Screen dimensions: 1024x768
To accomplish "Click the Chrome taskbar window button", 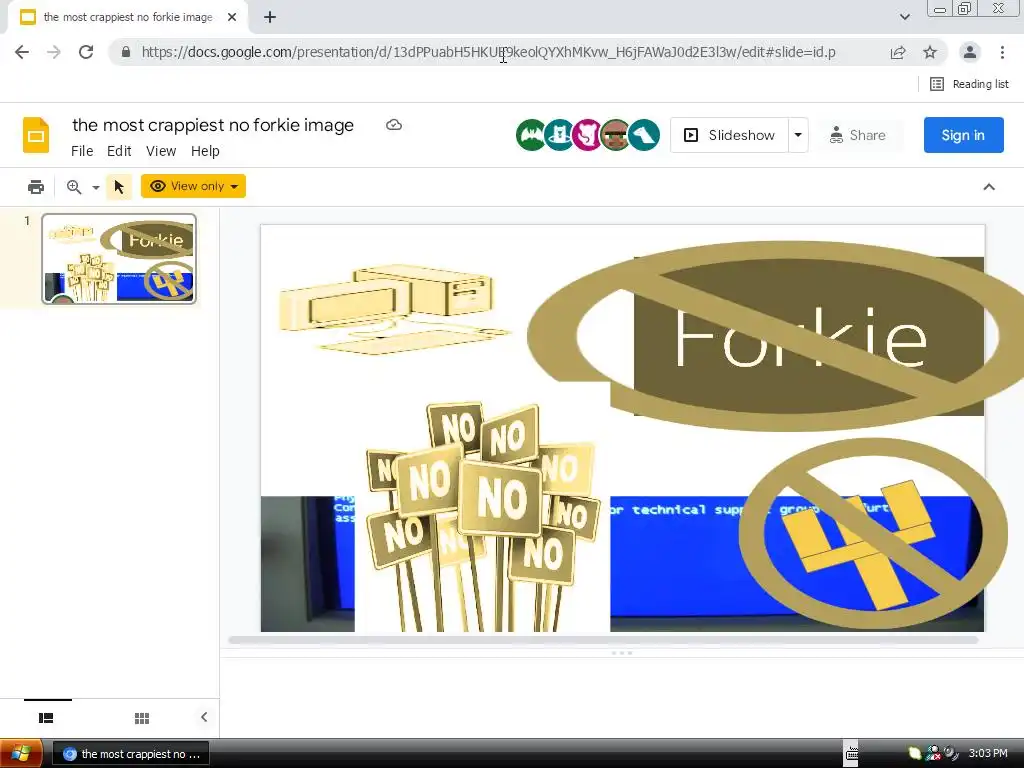I will (x=131, y=754).
